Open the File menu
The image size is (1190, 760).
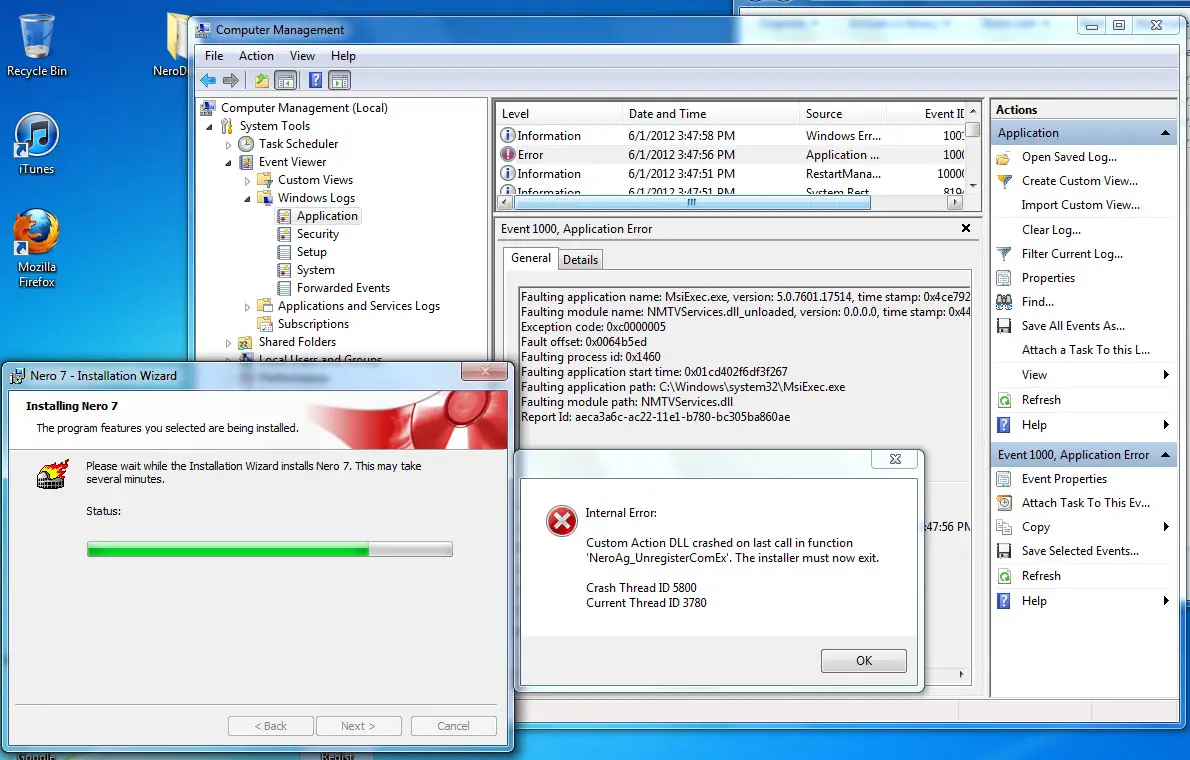(x=214, y=56)
